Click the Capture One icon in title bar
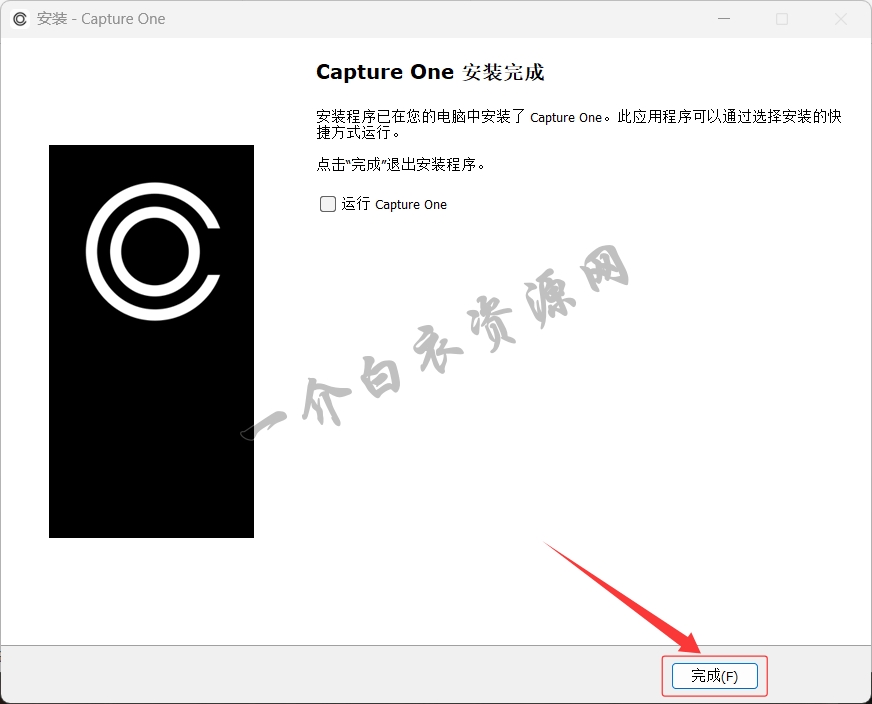 coord(20,19)
